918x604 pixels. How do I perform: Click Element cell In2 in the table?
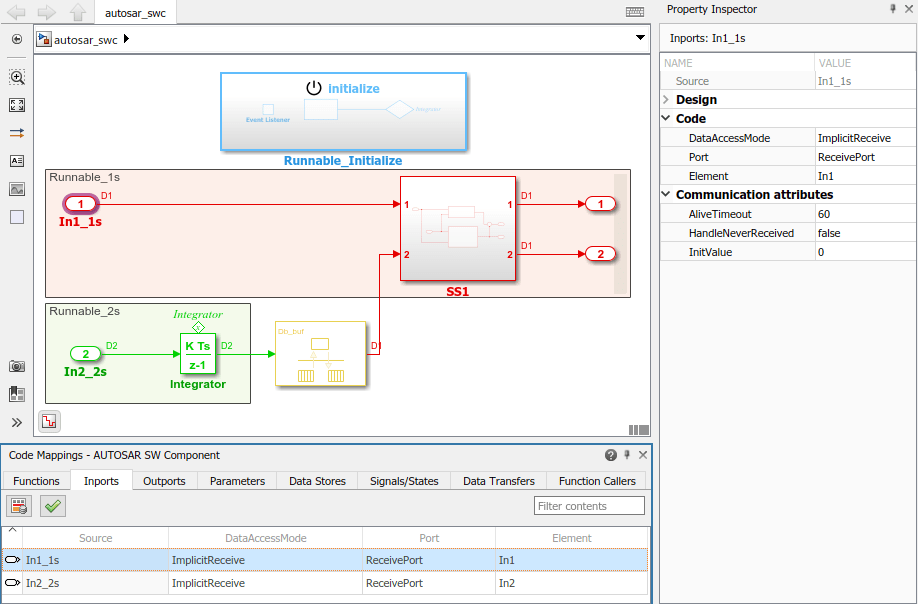(572, 583)
